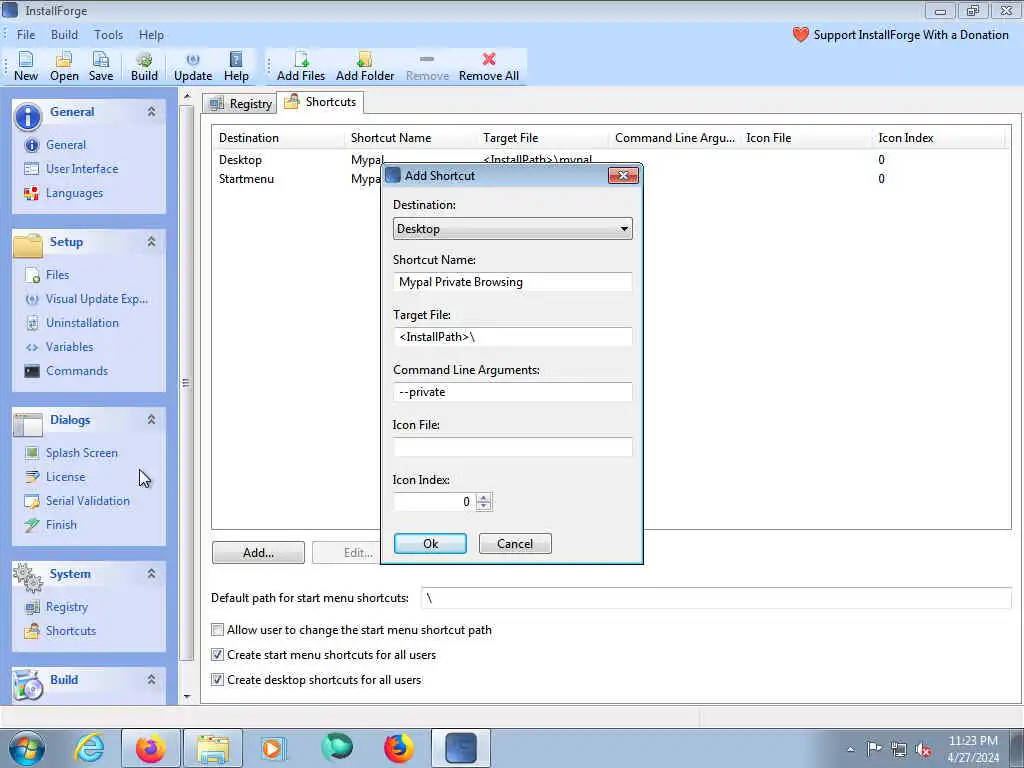Open the Languages sidebar item
Screen dimensions: 1024x768
[74, 193]
